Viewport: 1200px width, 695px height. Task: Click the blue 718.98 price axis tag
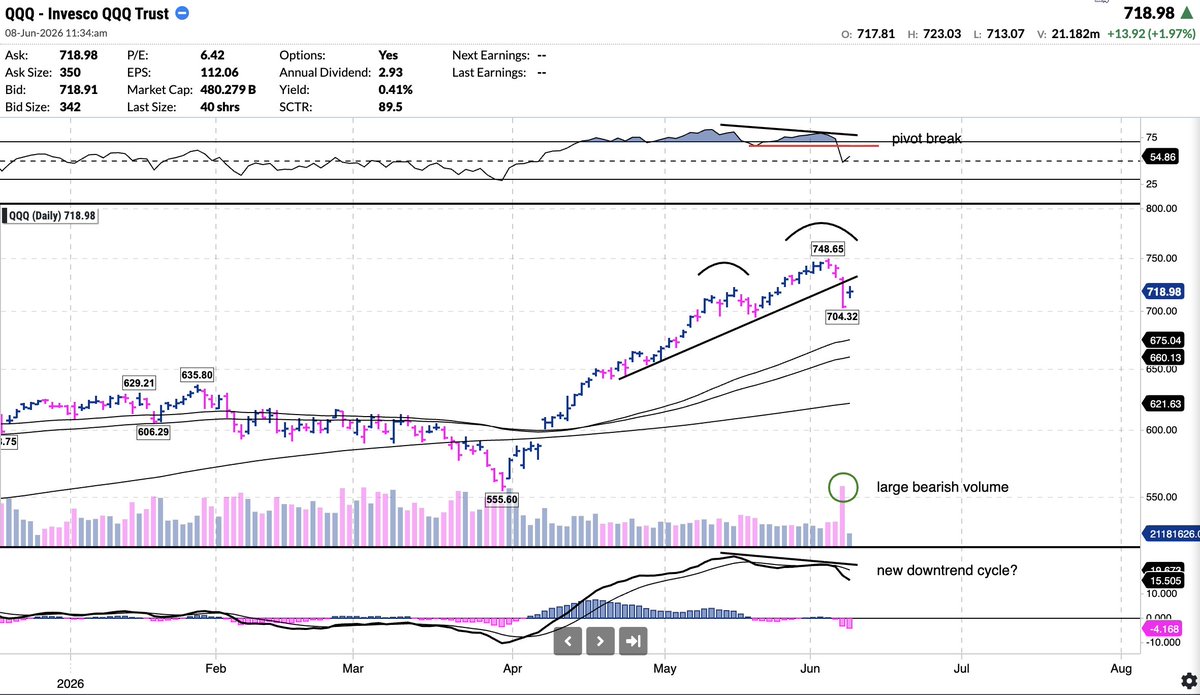coord(1166,293)
